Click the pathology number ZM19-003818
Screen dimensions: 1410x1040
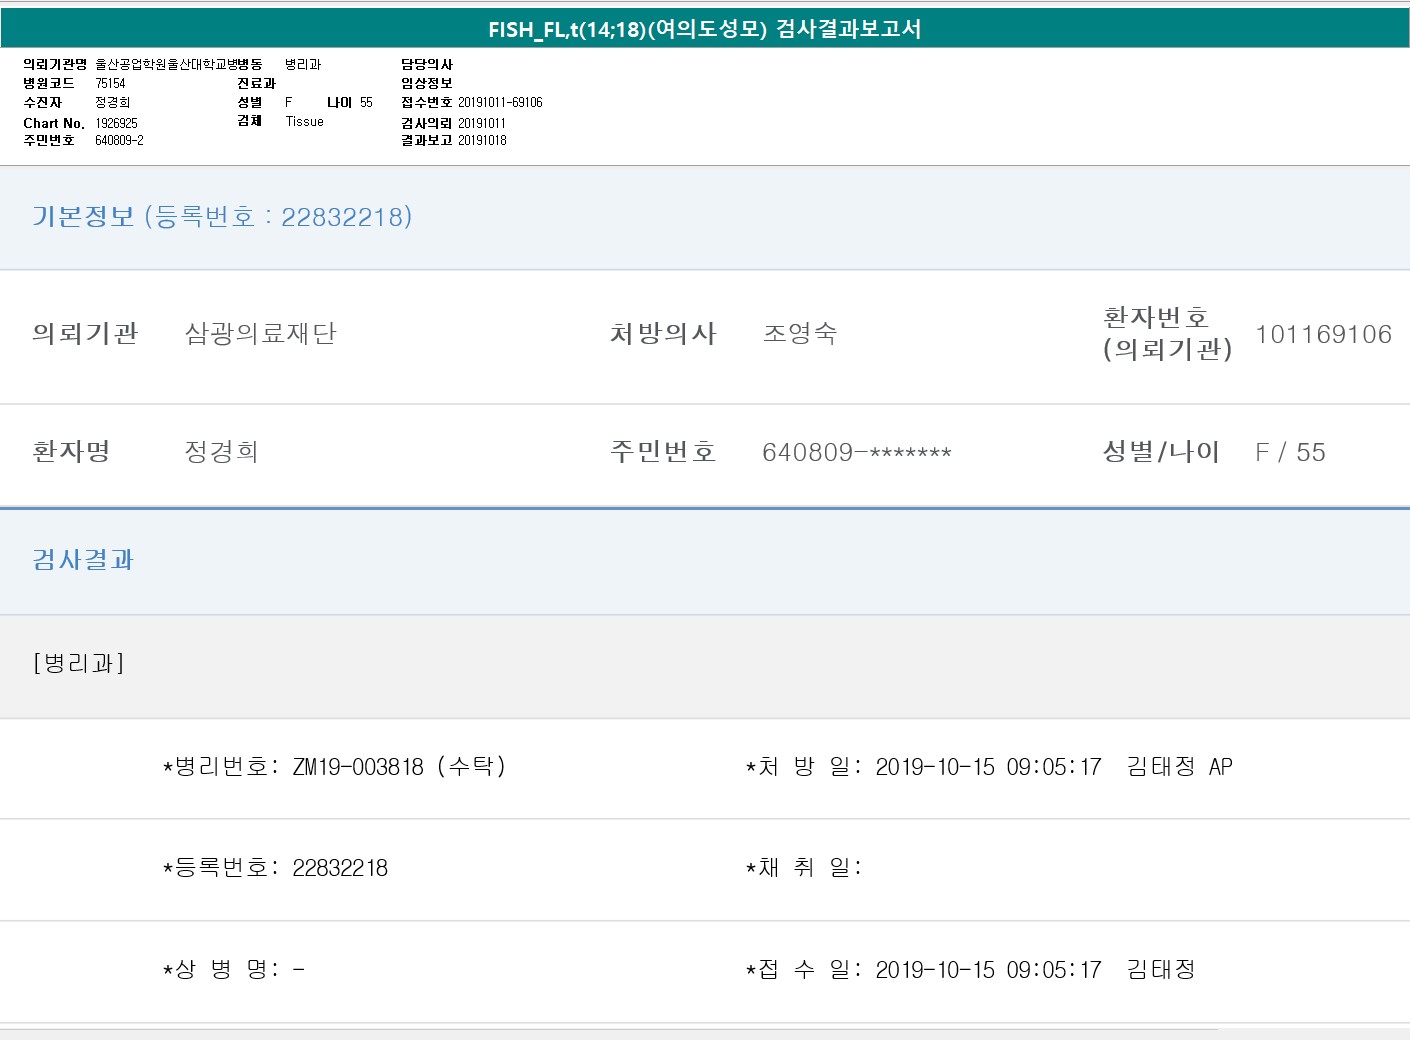358,767
